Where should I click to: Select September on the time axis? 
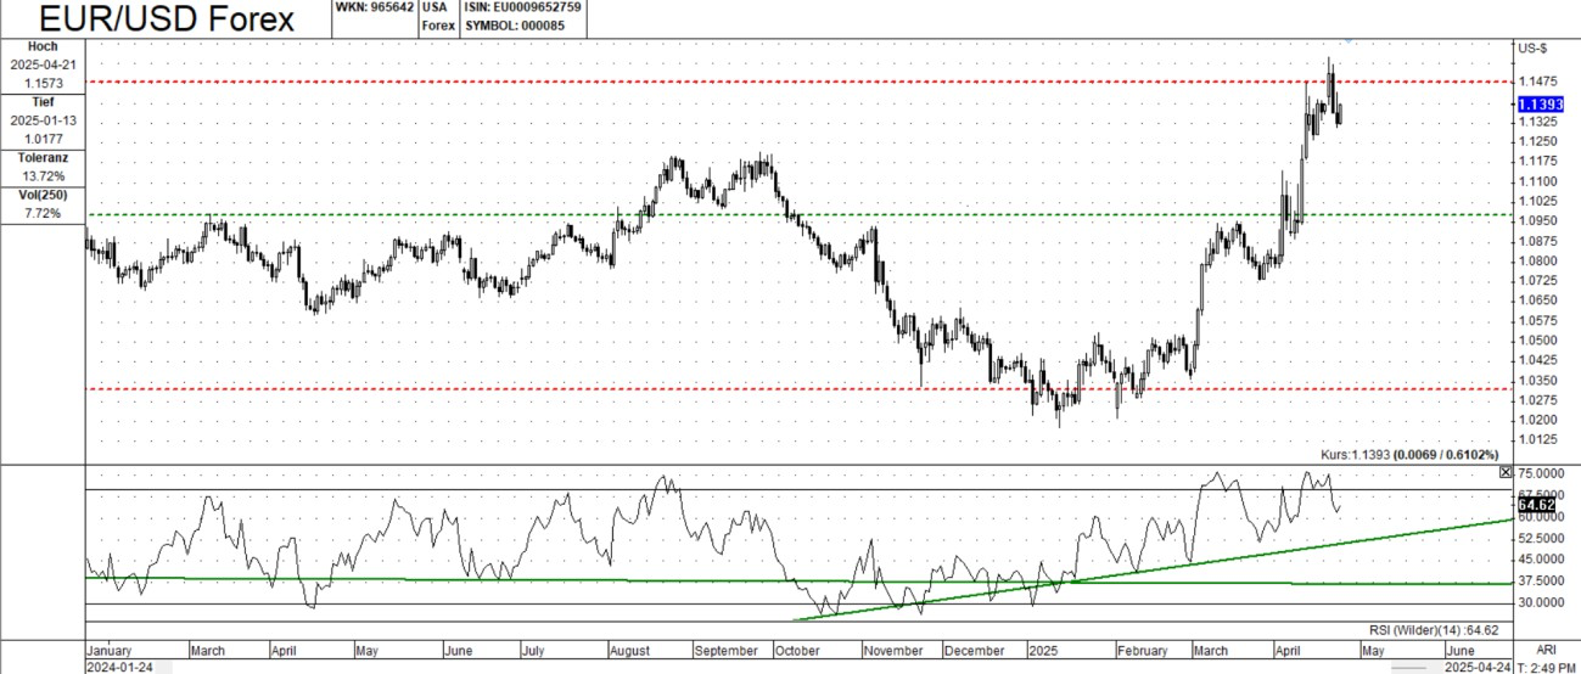[x=726, y=651]
